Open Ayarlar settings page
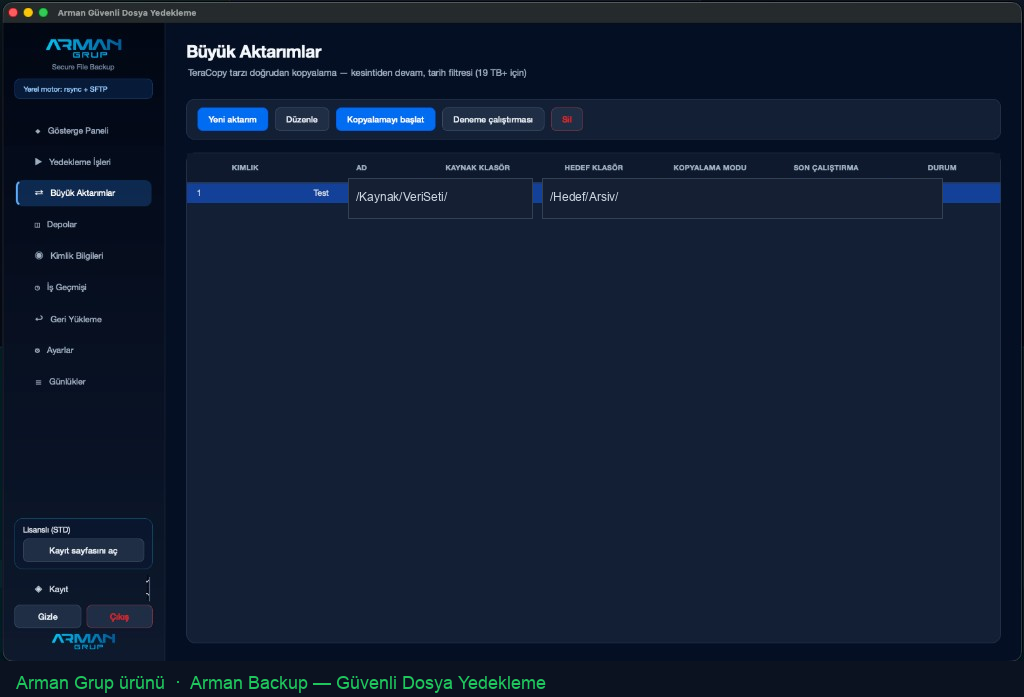The height and width of the screenshot is (697, 1024). tap(84, 350)
